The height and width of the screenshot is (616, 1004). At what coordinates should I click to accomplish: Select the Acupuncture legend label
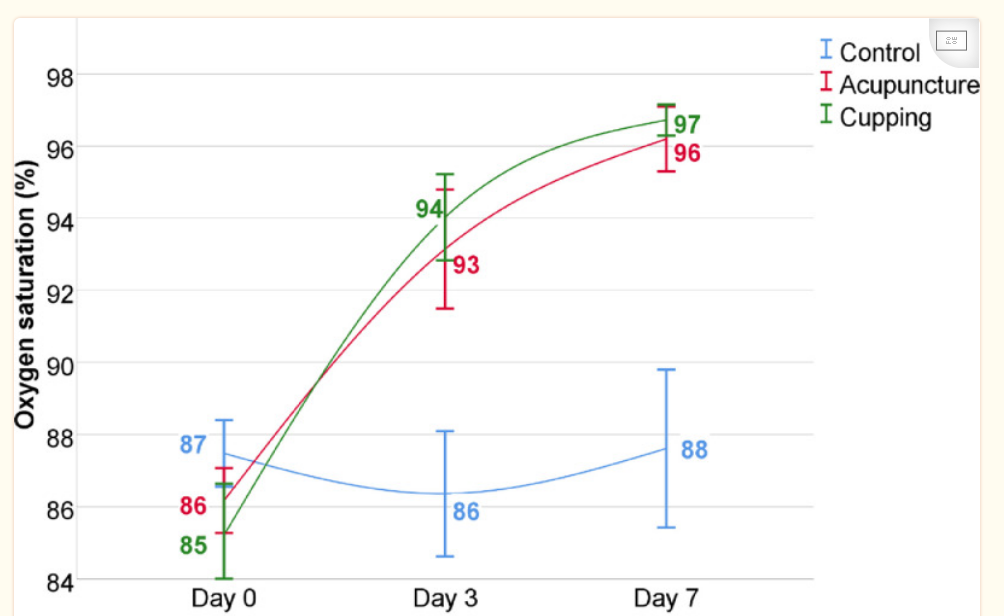pyautogui.click(x=909, y=84)
